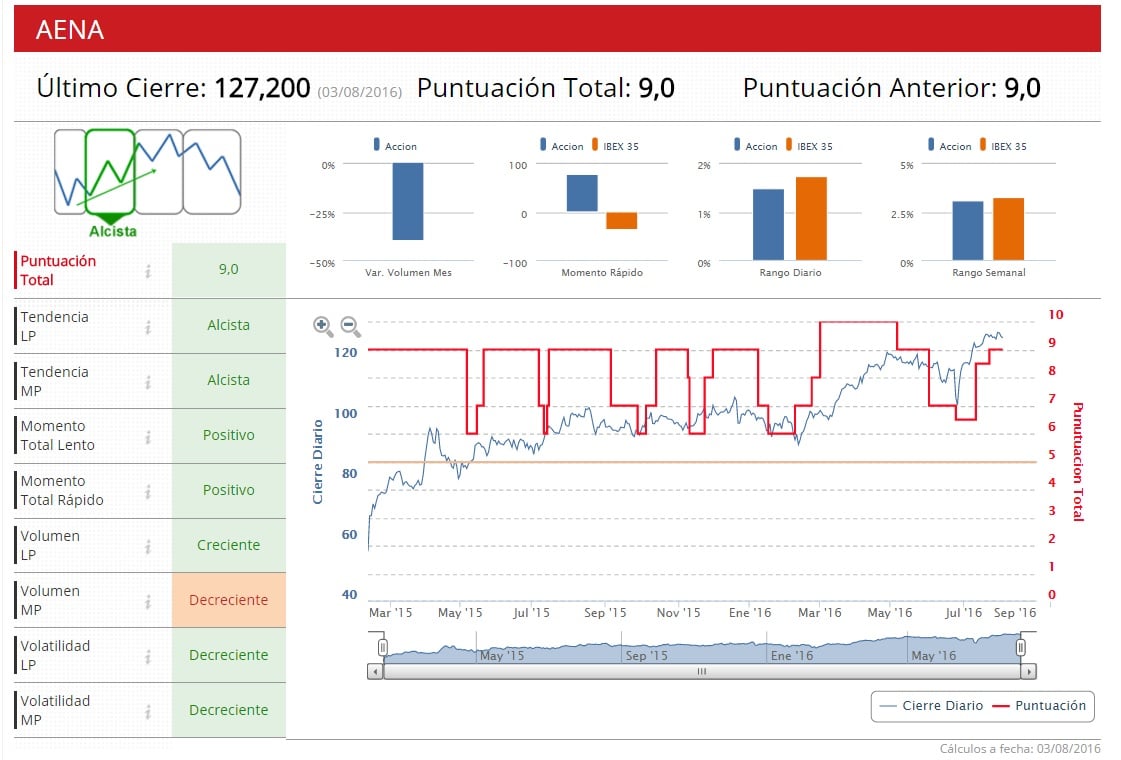Image resolution: width=1121 pixels, height=760 pixels.
Task: Click the orange IBEX 35 Momento Rápido bar
Action: pos(621,220)
